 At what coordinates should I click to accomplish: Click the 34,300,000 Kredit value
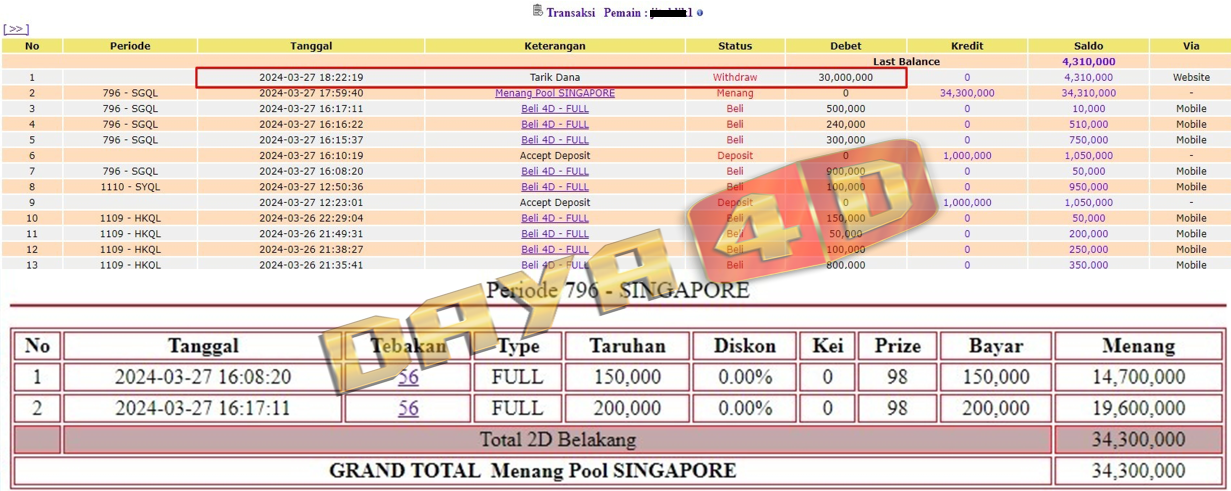click(967, 93)
